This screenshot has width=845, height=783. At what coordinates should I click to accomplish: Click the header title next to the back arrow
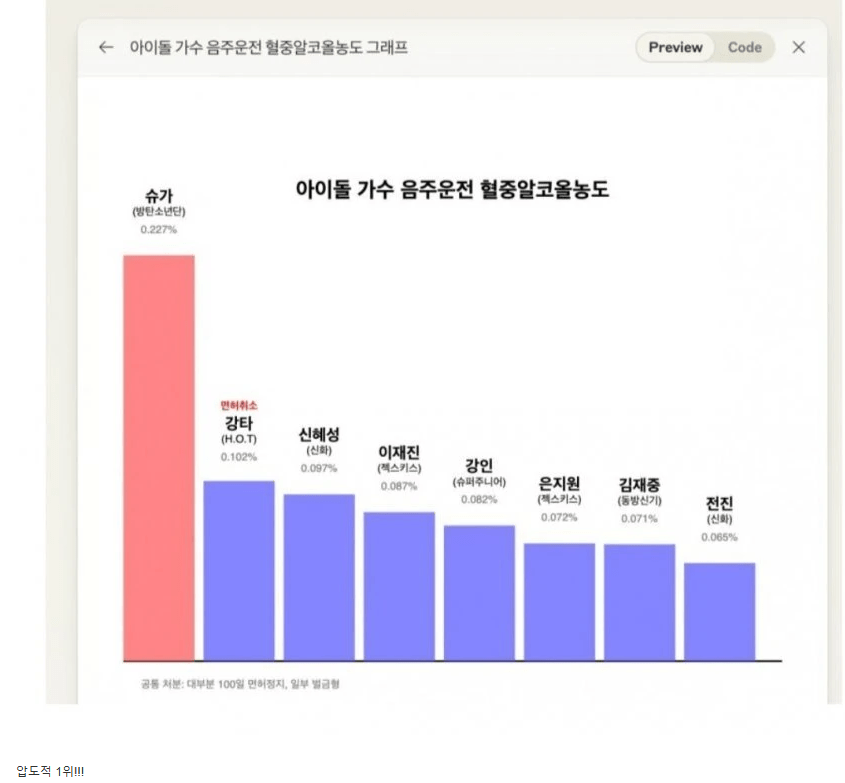pyautogui.click(x=268, y=47)
